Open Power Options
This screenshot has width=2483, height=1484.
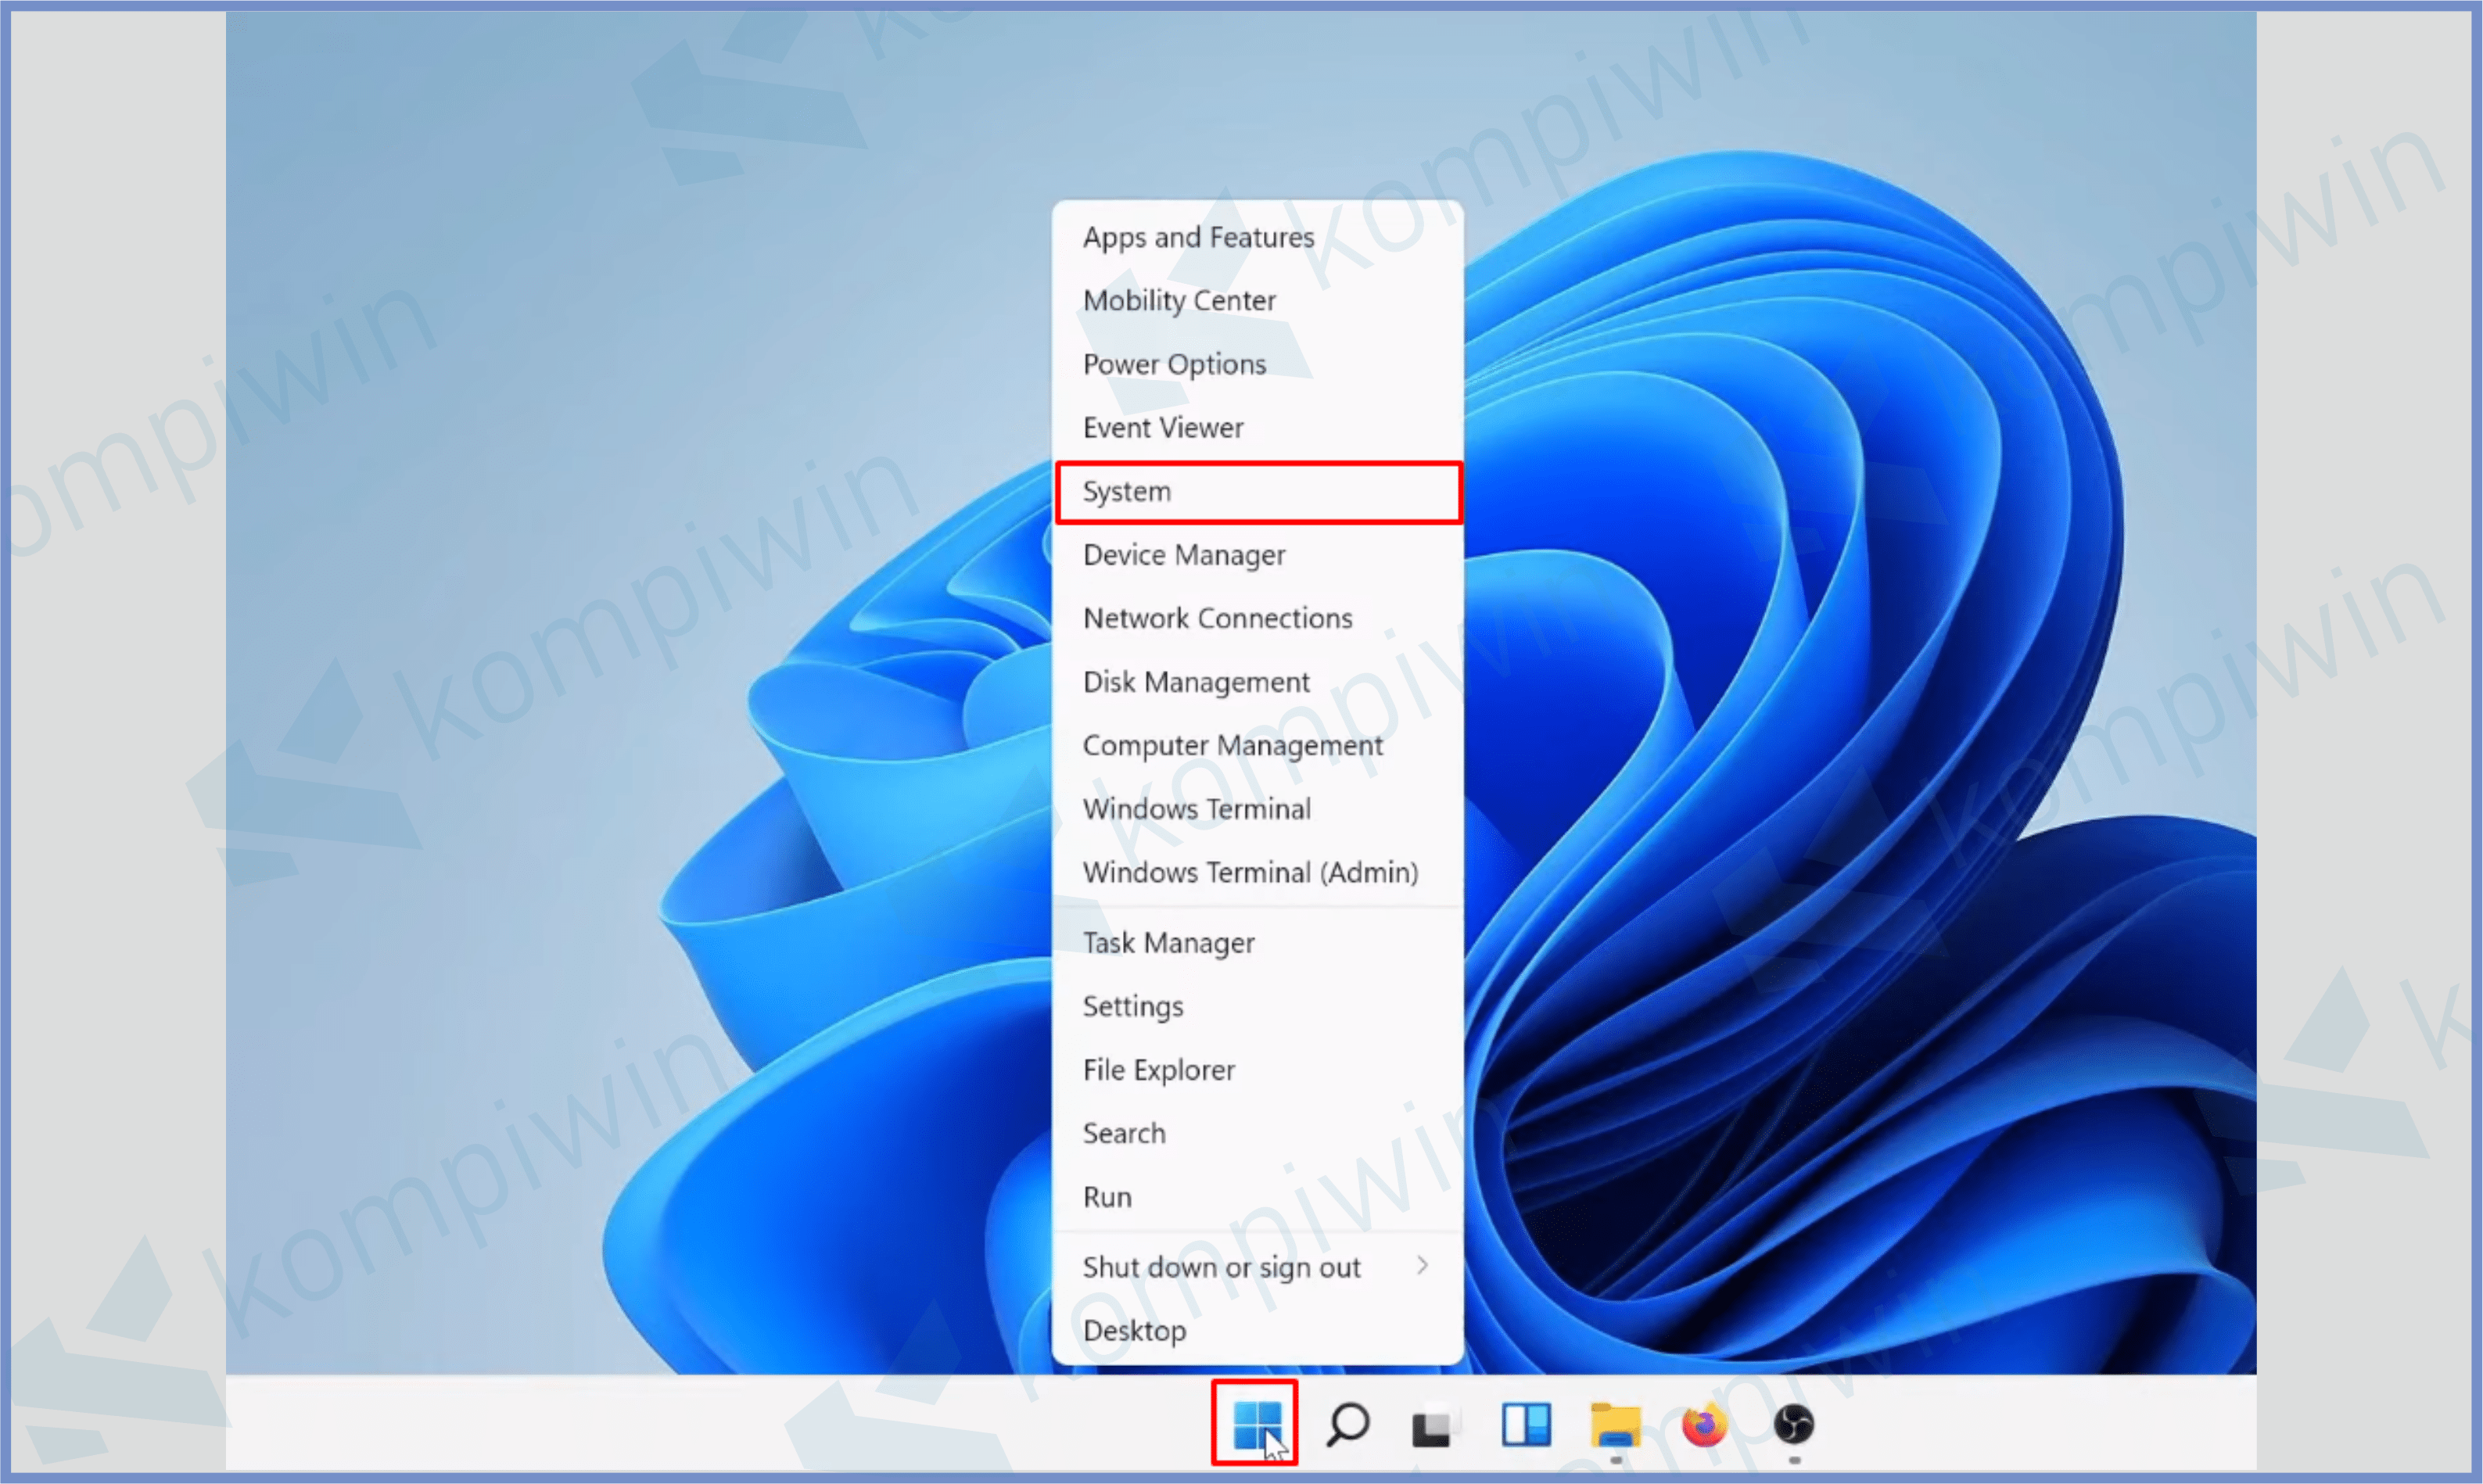point(1174,364)
